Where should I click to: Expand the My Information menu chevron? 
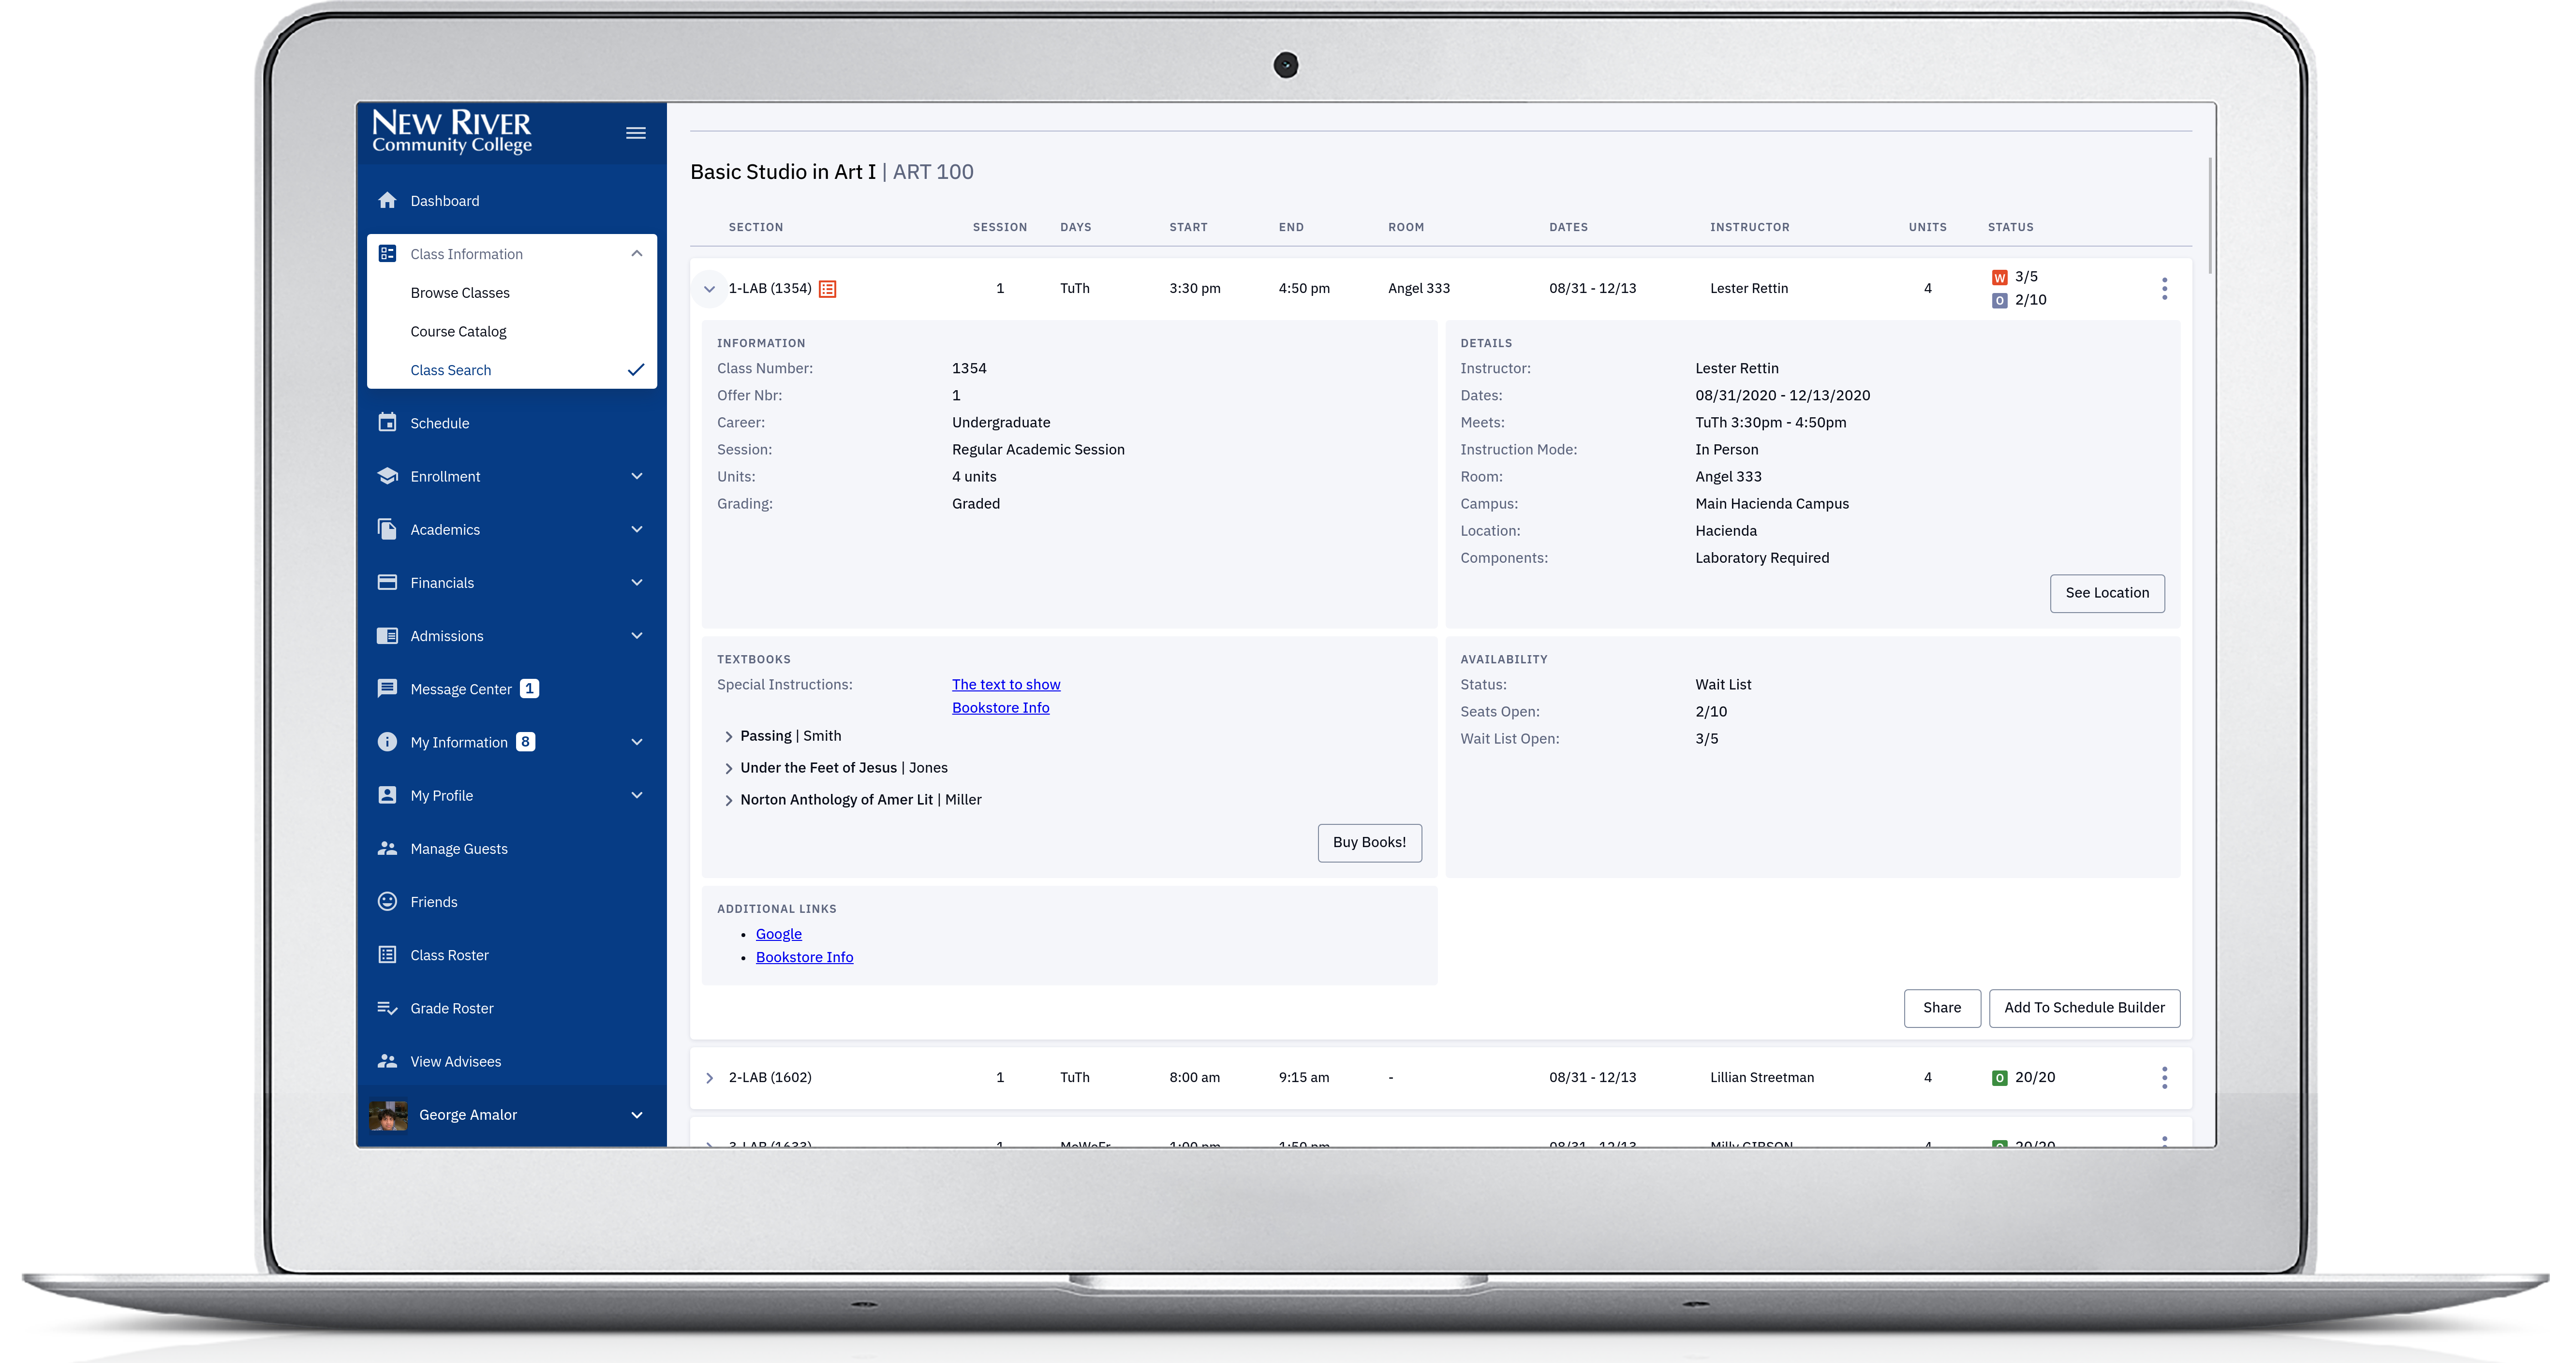click(636, 741)
